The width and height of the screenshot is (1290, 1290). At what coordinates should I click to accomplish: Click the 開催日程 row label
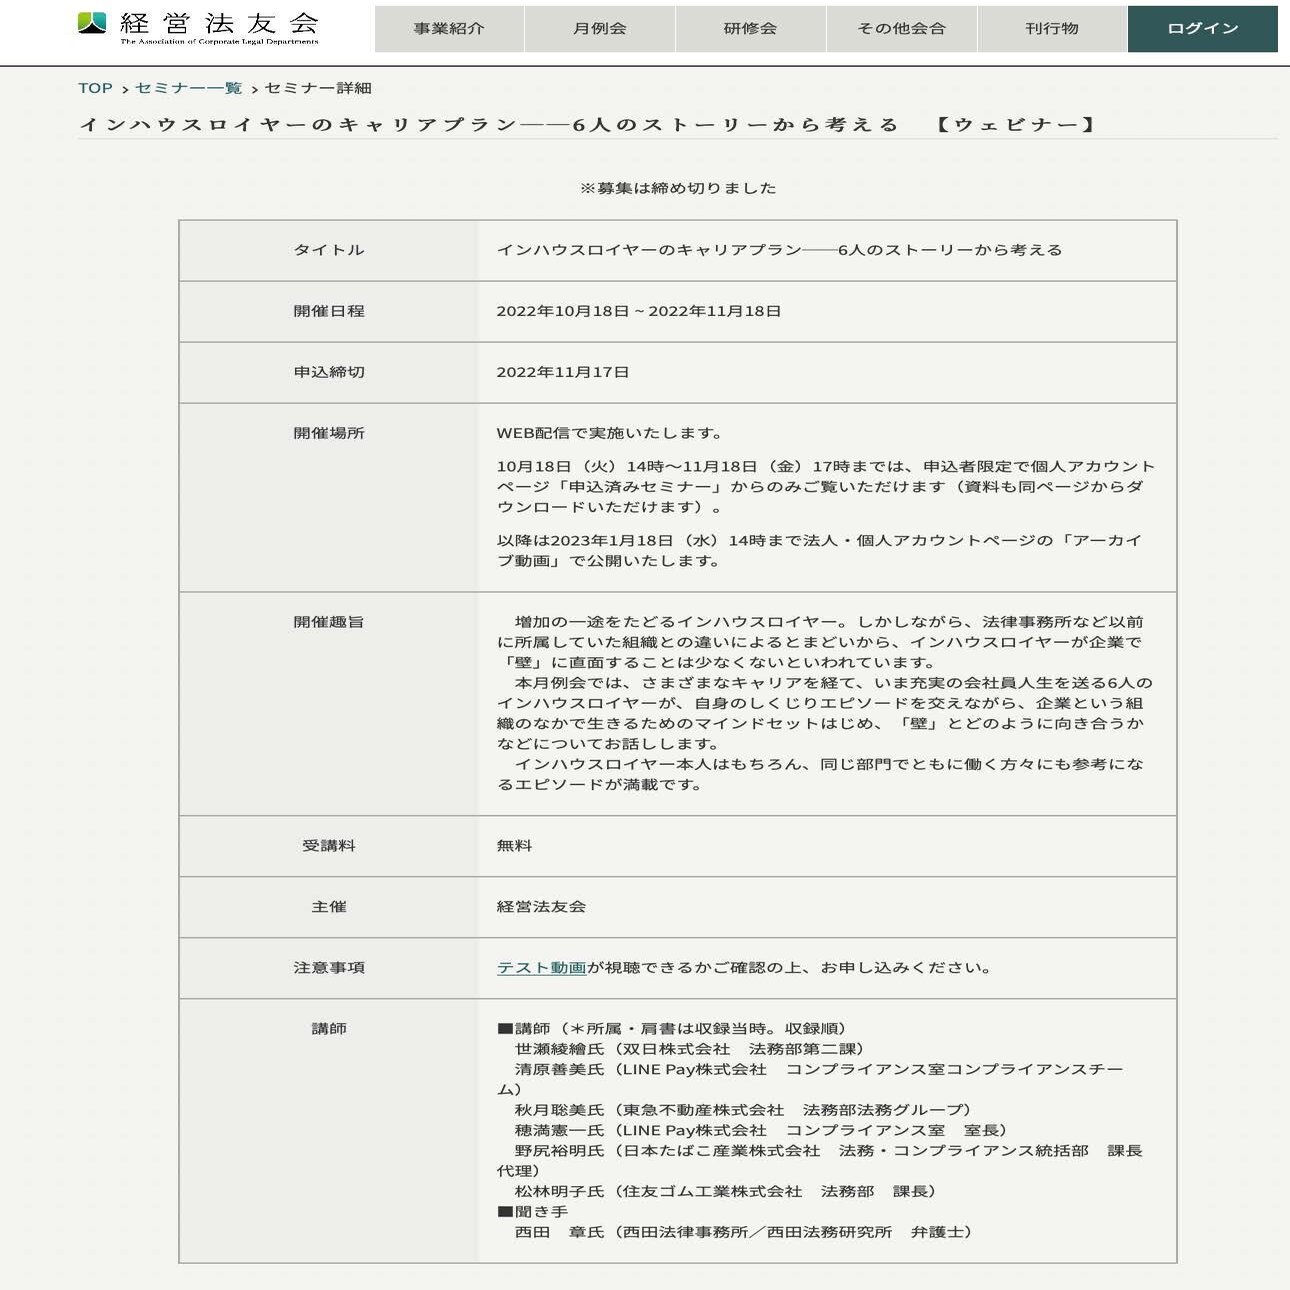(329, 311)
